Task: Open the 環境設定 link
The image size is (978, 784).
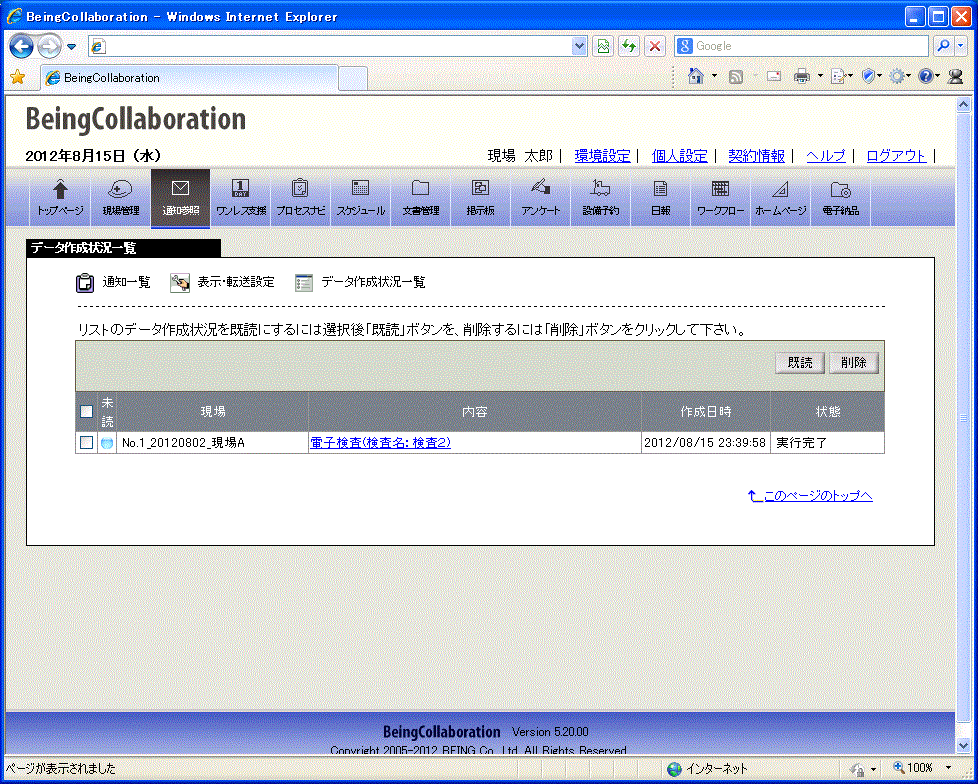Action: 603,156
